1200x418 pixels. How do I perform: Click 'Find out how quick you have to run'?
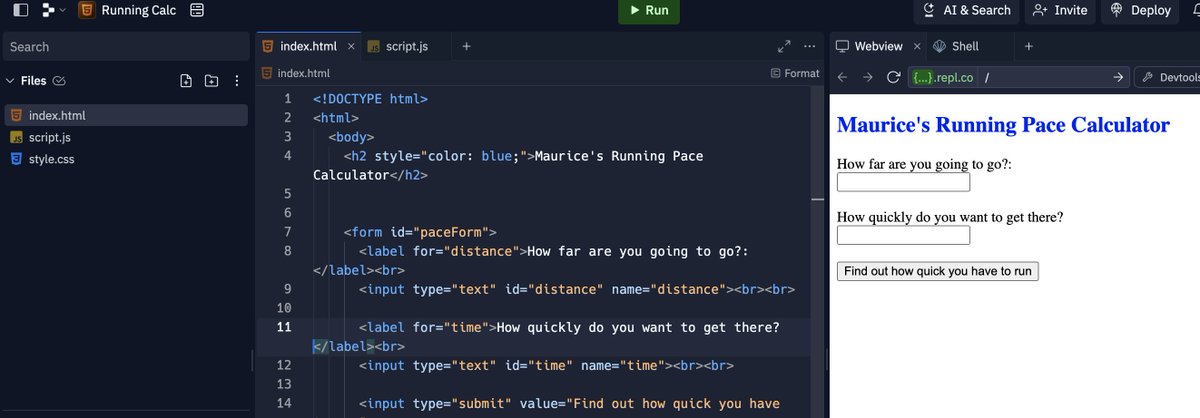click(x=938, y=271)
